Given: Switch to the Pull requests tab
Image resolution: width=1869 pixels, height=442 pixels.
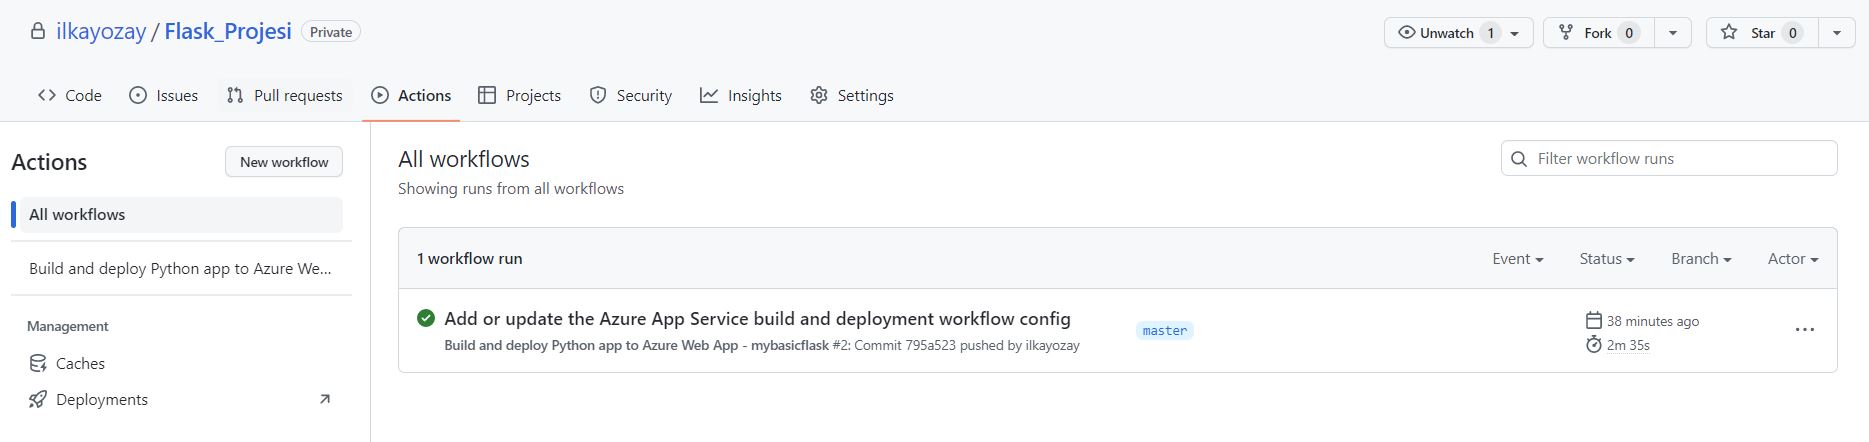Looking at the screenshot, I should click(285, 96).
